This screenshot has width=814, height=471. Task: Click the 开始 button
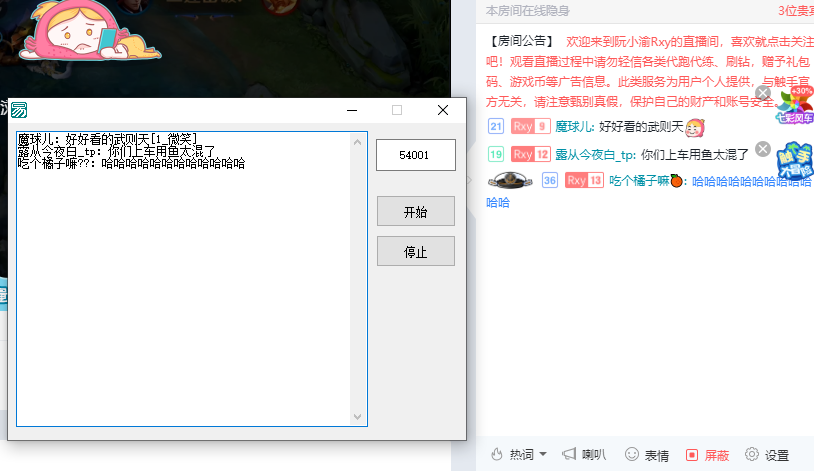pyautogui.click(x=416, y=211)
